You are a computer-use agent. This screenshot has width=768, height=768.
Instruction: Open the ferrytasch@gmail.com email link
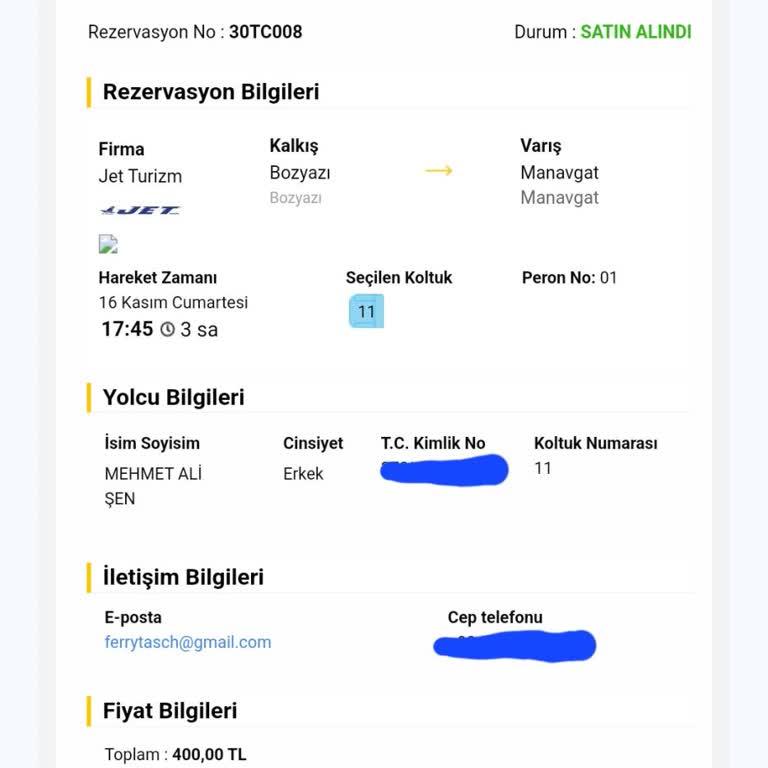[x=188, y=642]
